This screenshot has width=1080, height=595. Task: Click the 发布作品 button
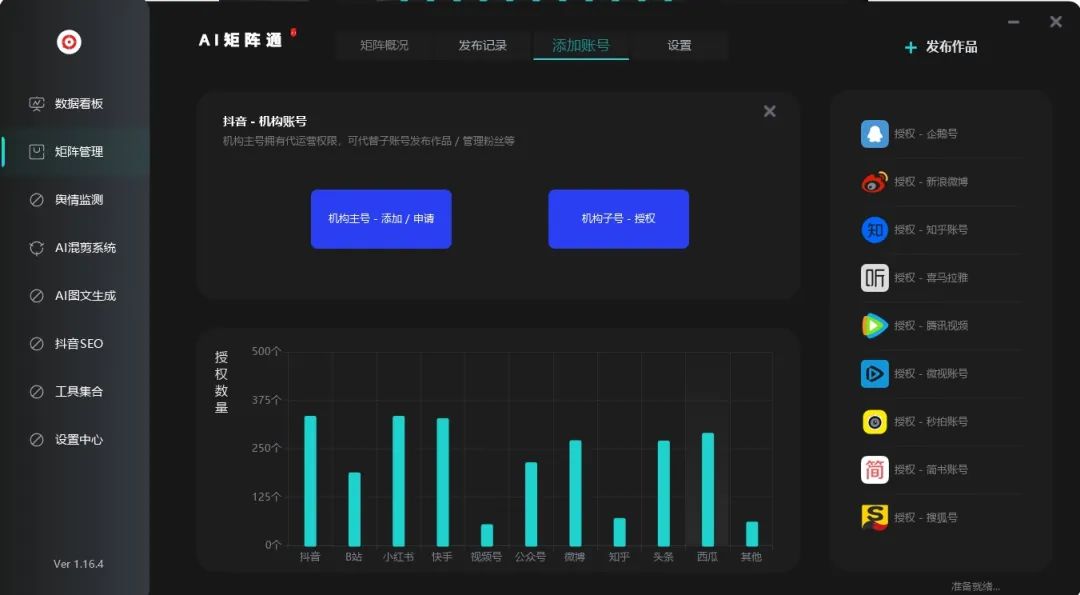[941, 48]
